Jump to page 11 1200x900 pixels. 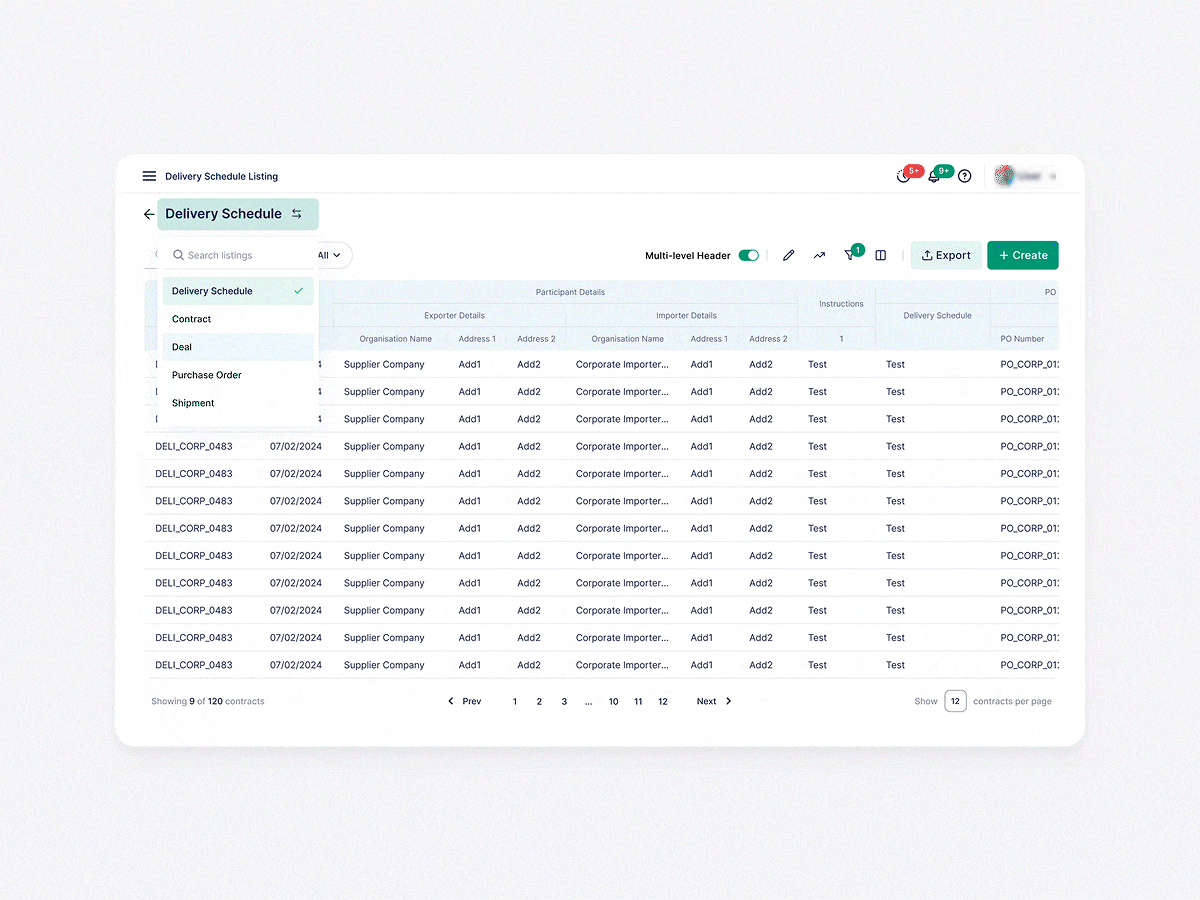tap(638, 701)
